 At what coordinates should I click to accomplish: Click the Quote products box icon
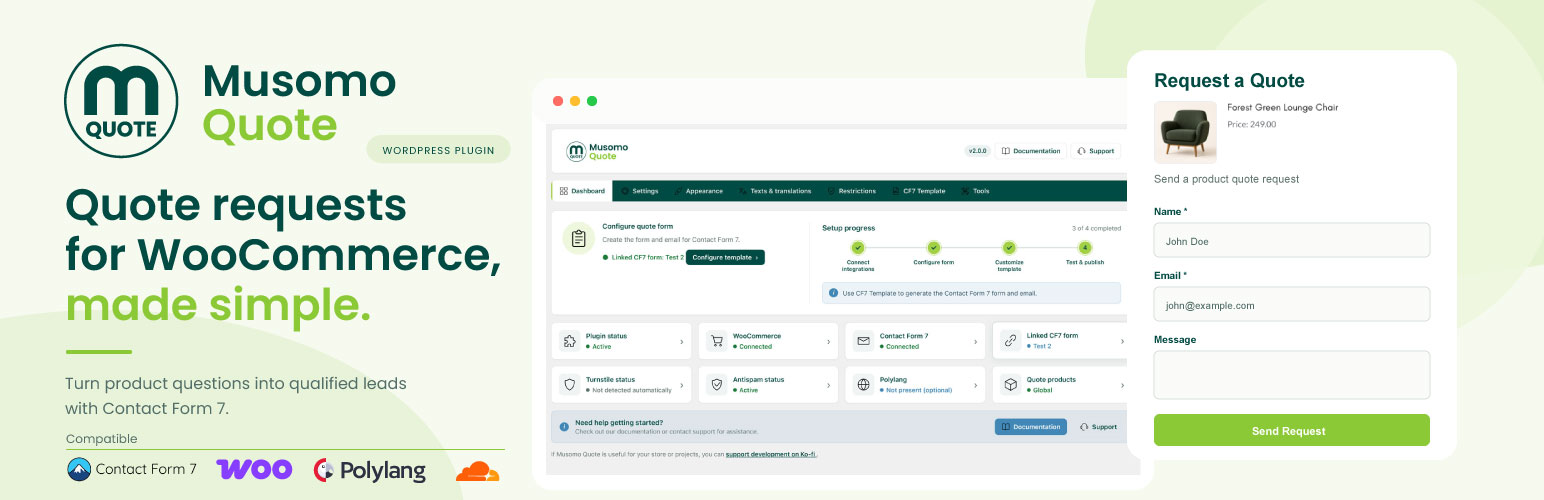pos(1010,385)
